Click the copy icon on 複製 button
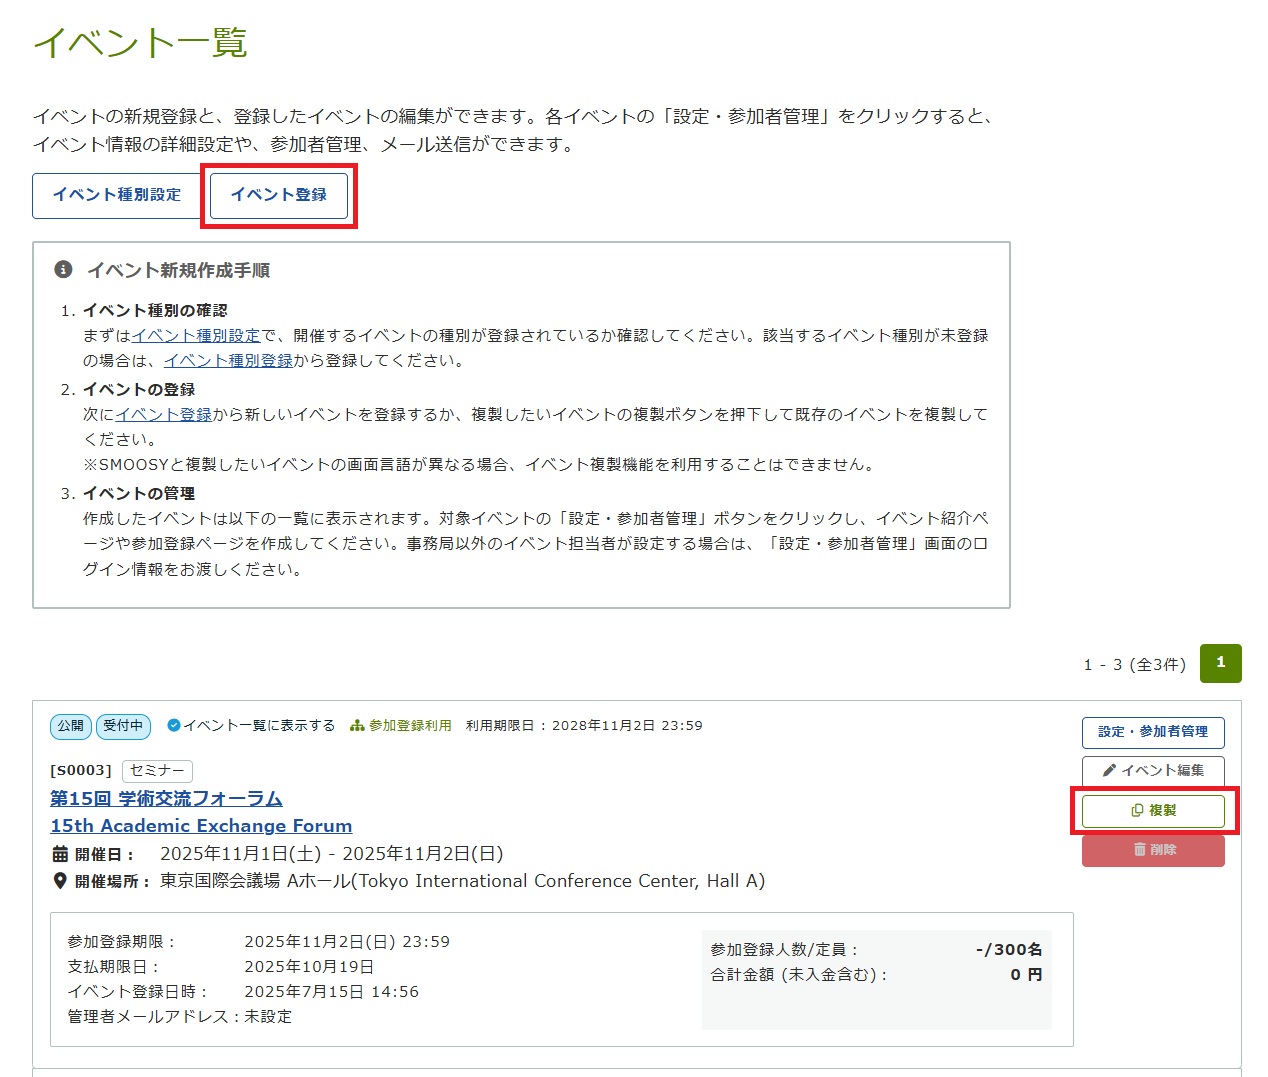 pyautogui.click(x=1137, y=811)
